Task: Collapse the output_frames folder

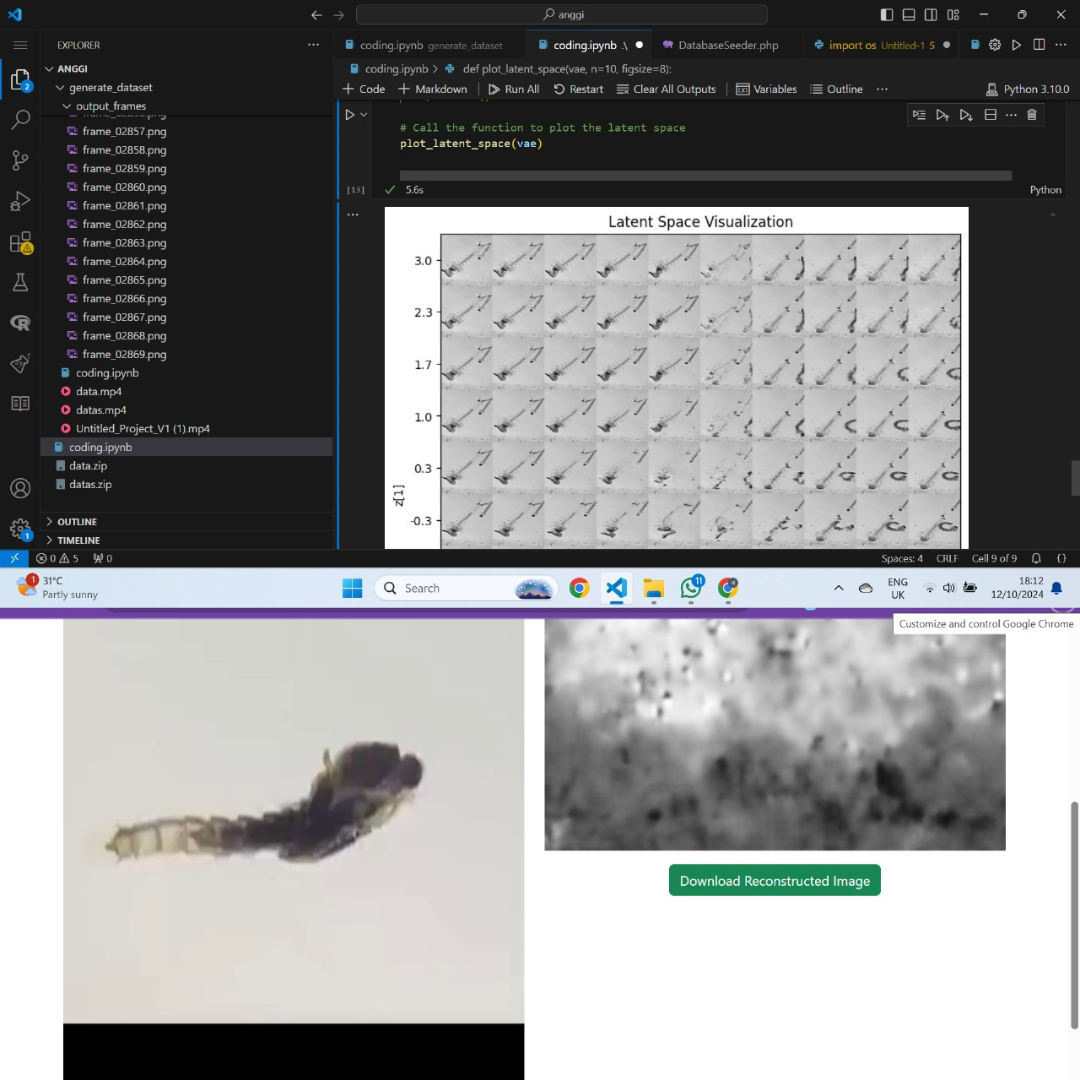Action: [x=110, y=106]
